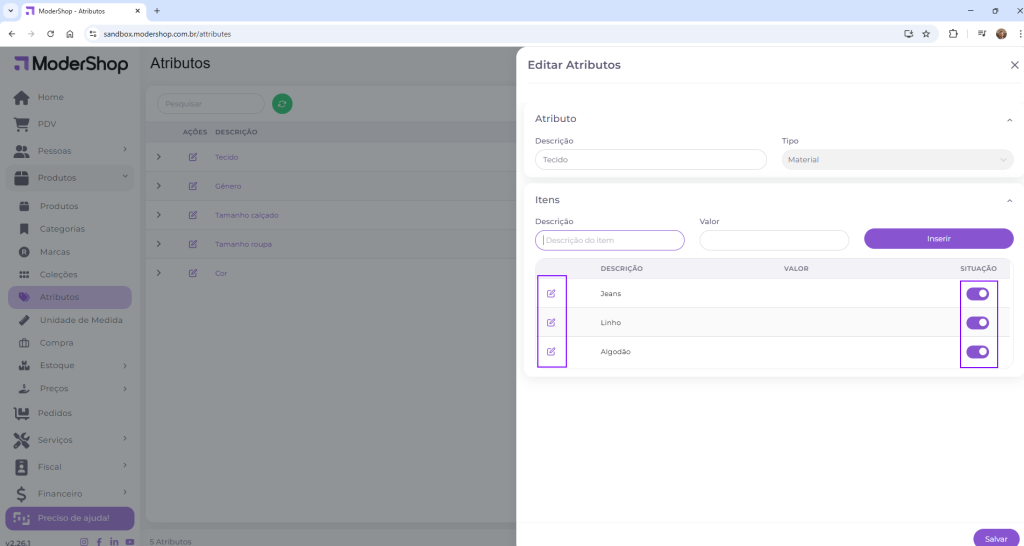
Task: Open Instagram icon in footer
Action: (84, 541)
